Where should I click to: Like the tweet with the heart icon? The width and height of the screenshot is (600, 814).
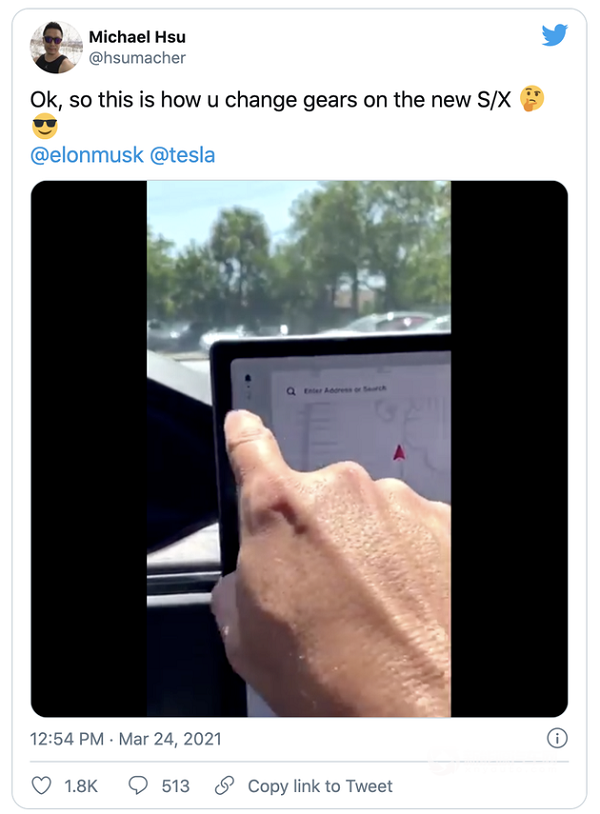[x=42, y=785]
